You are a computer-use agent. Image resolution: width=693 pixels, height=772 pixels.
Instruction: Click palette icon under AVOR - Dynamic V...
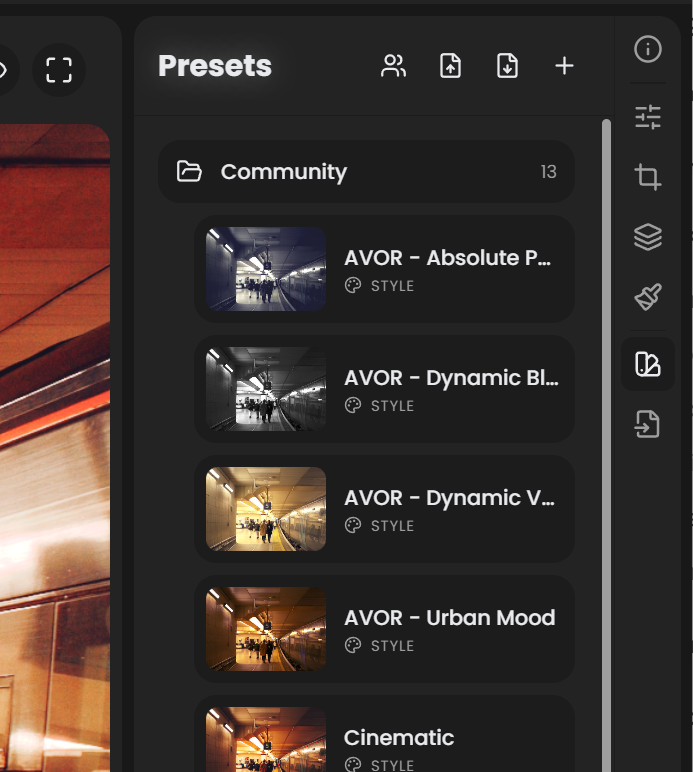click(353, 525)
